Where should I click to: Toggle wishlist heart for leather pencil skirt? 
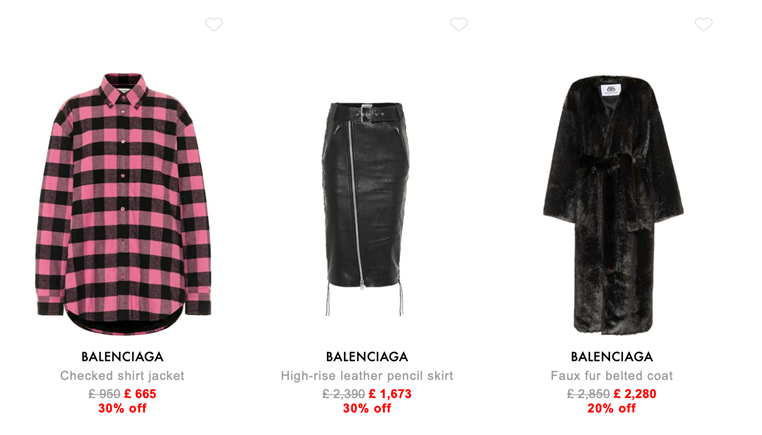tap(459, 24)
